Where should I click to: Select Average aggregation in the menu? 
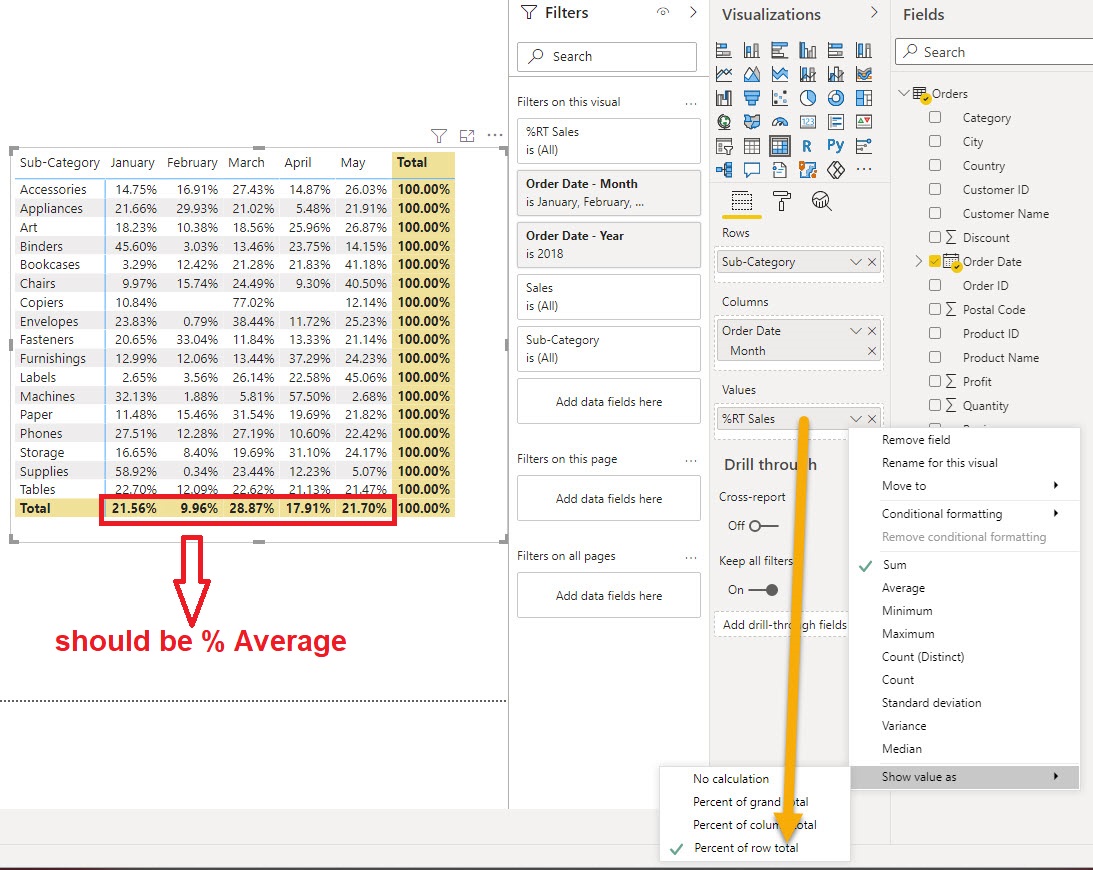tap(965, 588)
